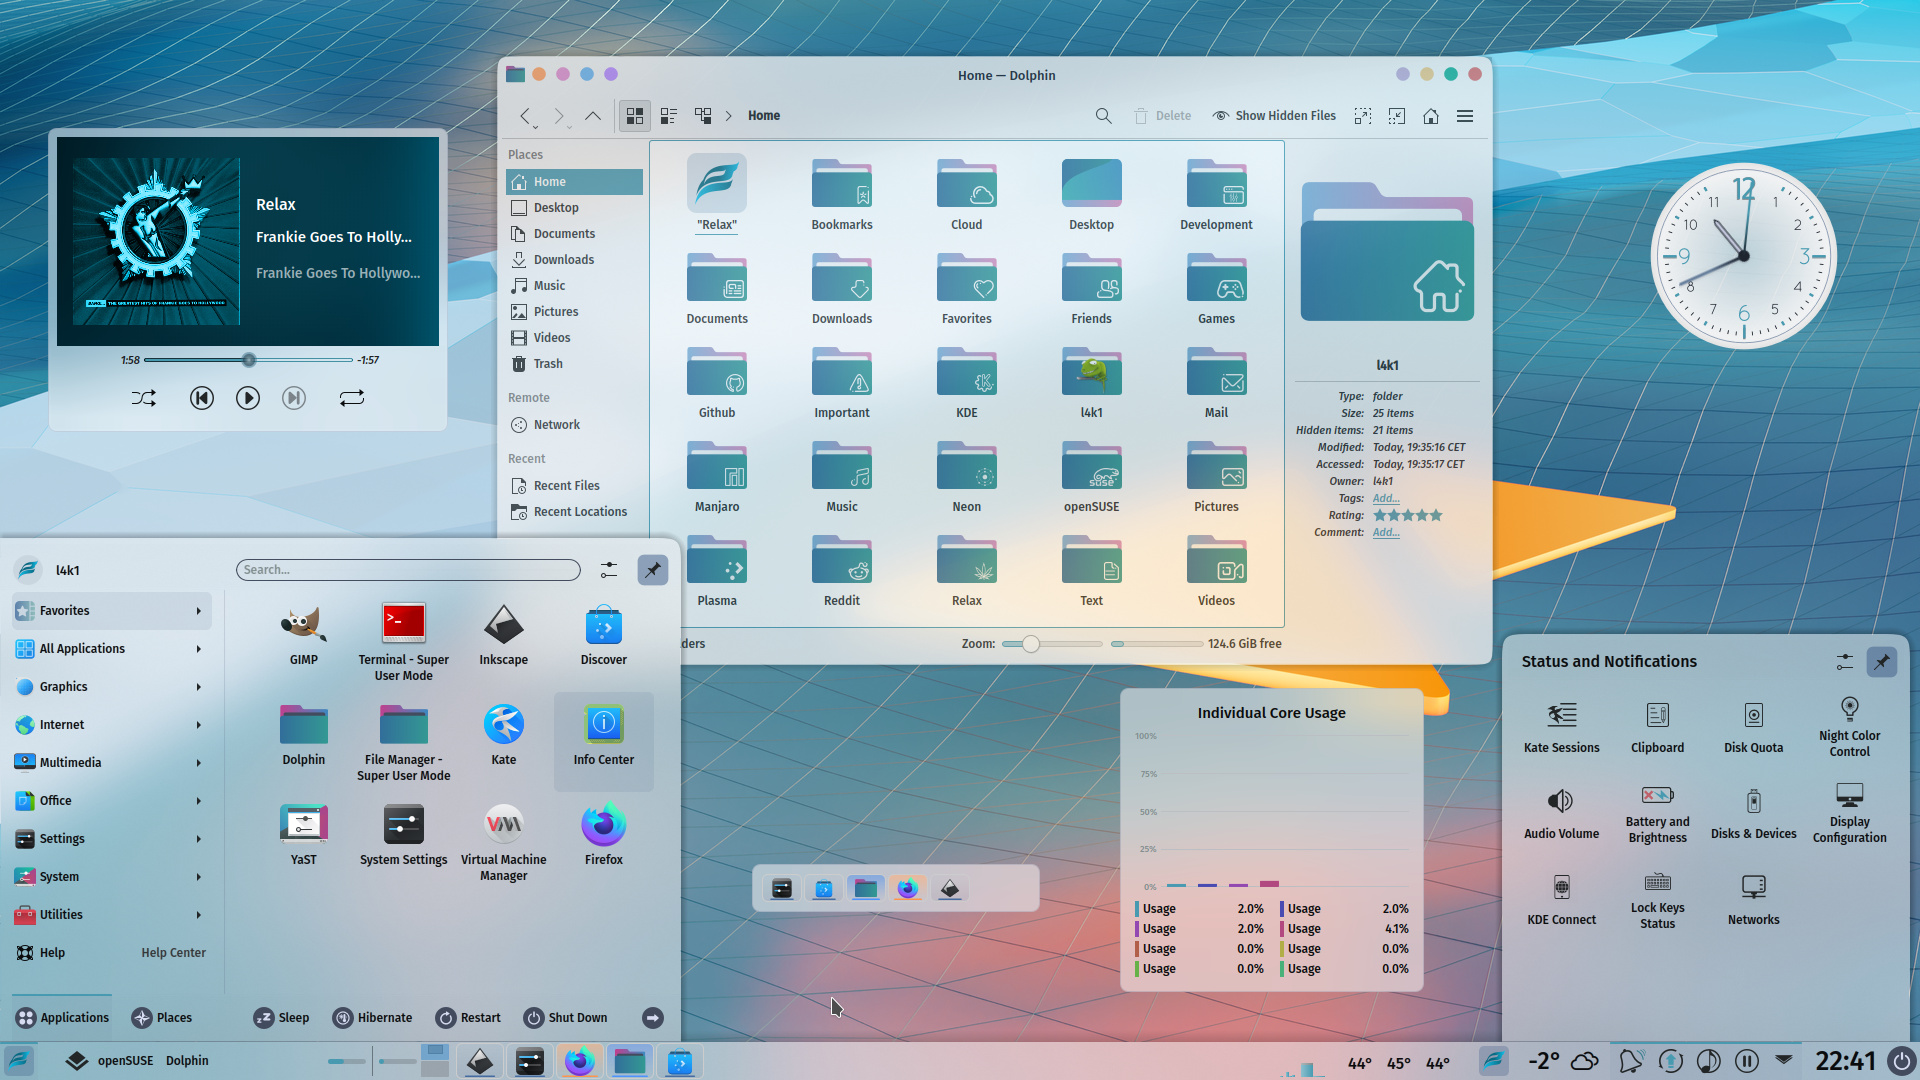The height and width of the screenshot is (1080, 1920).
Task: Click the Hibernate button
Action: (x=372, y=1018)
